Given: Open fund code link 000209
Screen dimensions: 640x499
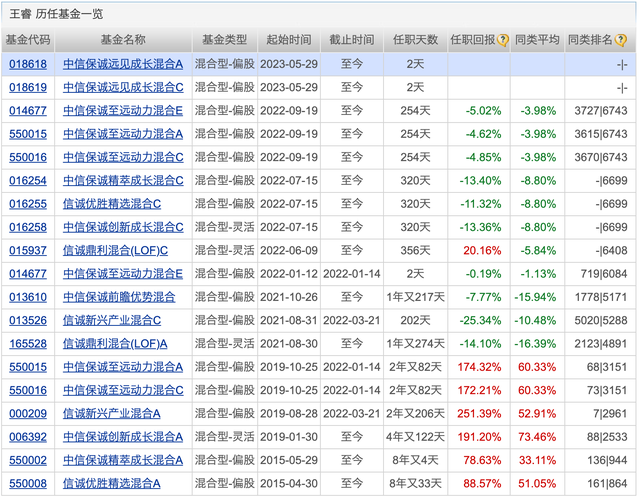Looking at the screenshot, I should (x=28, y=414).
